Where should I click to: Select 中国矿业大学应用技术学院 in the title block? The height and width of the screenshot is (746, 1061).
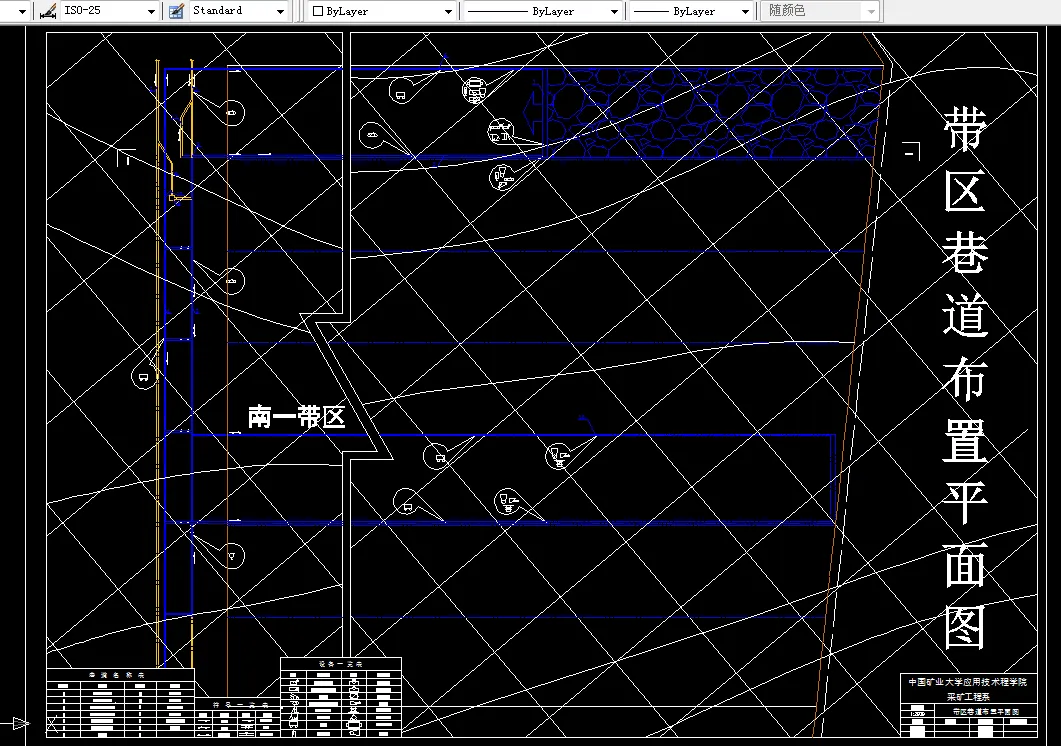tap(968, 682)
